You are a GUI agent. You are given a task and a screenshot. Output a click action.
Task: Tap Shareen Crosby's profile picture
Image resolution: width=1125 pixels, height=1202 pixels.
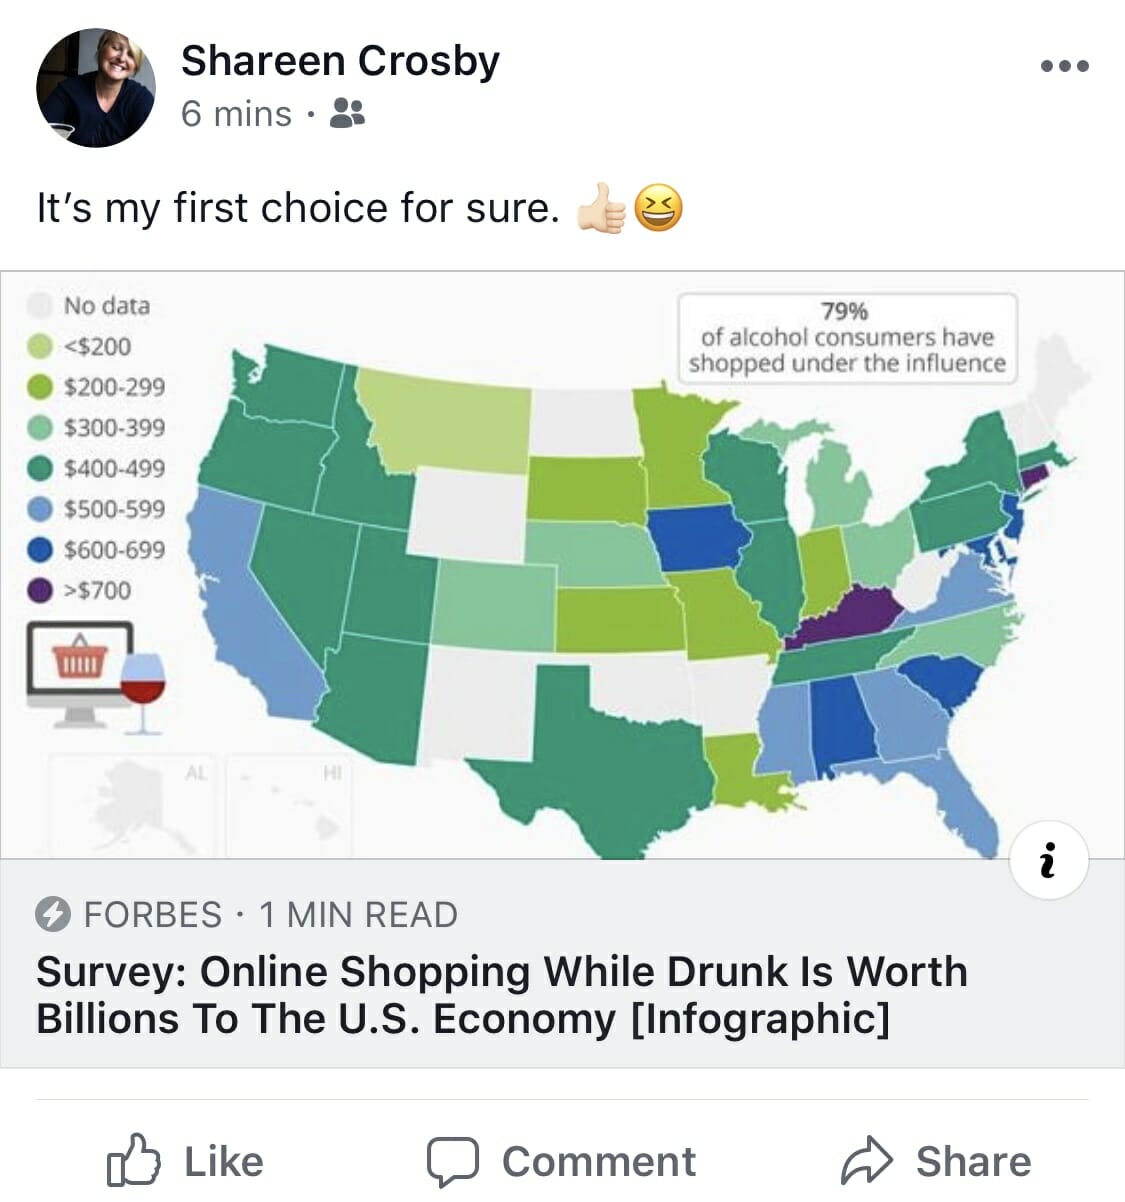(96, 88)
